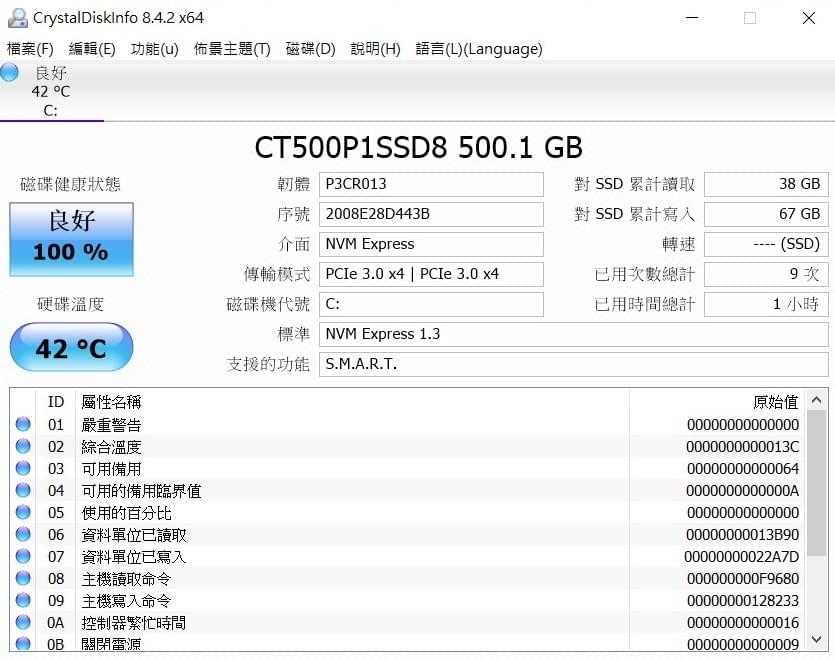835x660 pixels.
Task: Click status icon for attribute 08 主機讀取命令
Action: click(x=23, y=578)
